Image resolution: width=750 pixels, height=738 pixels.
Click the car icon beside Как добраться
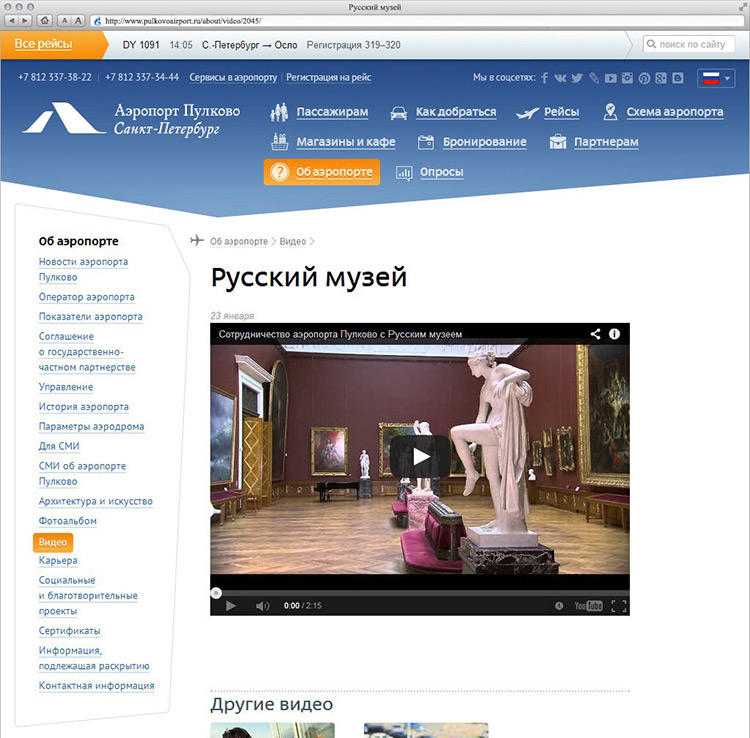tap(398, 113)
